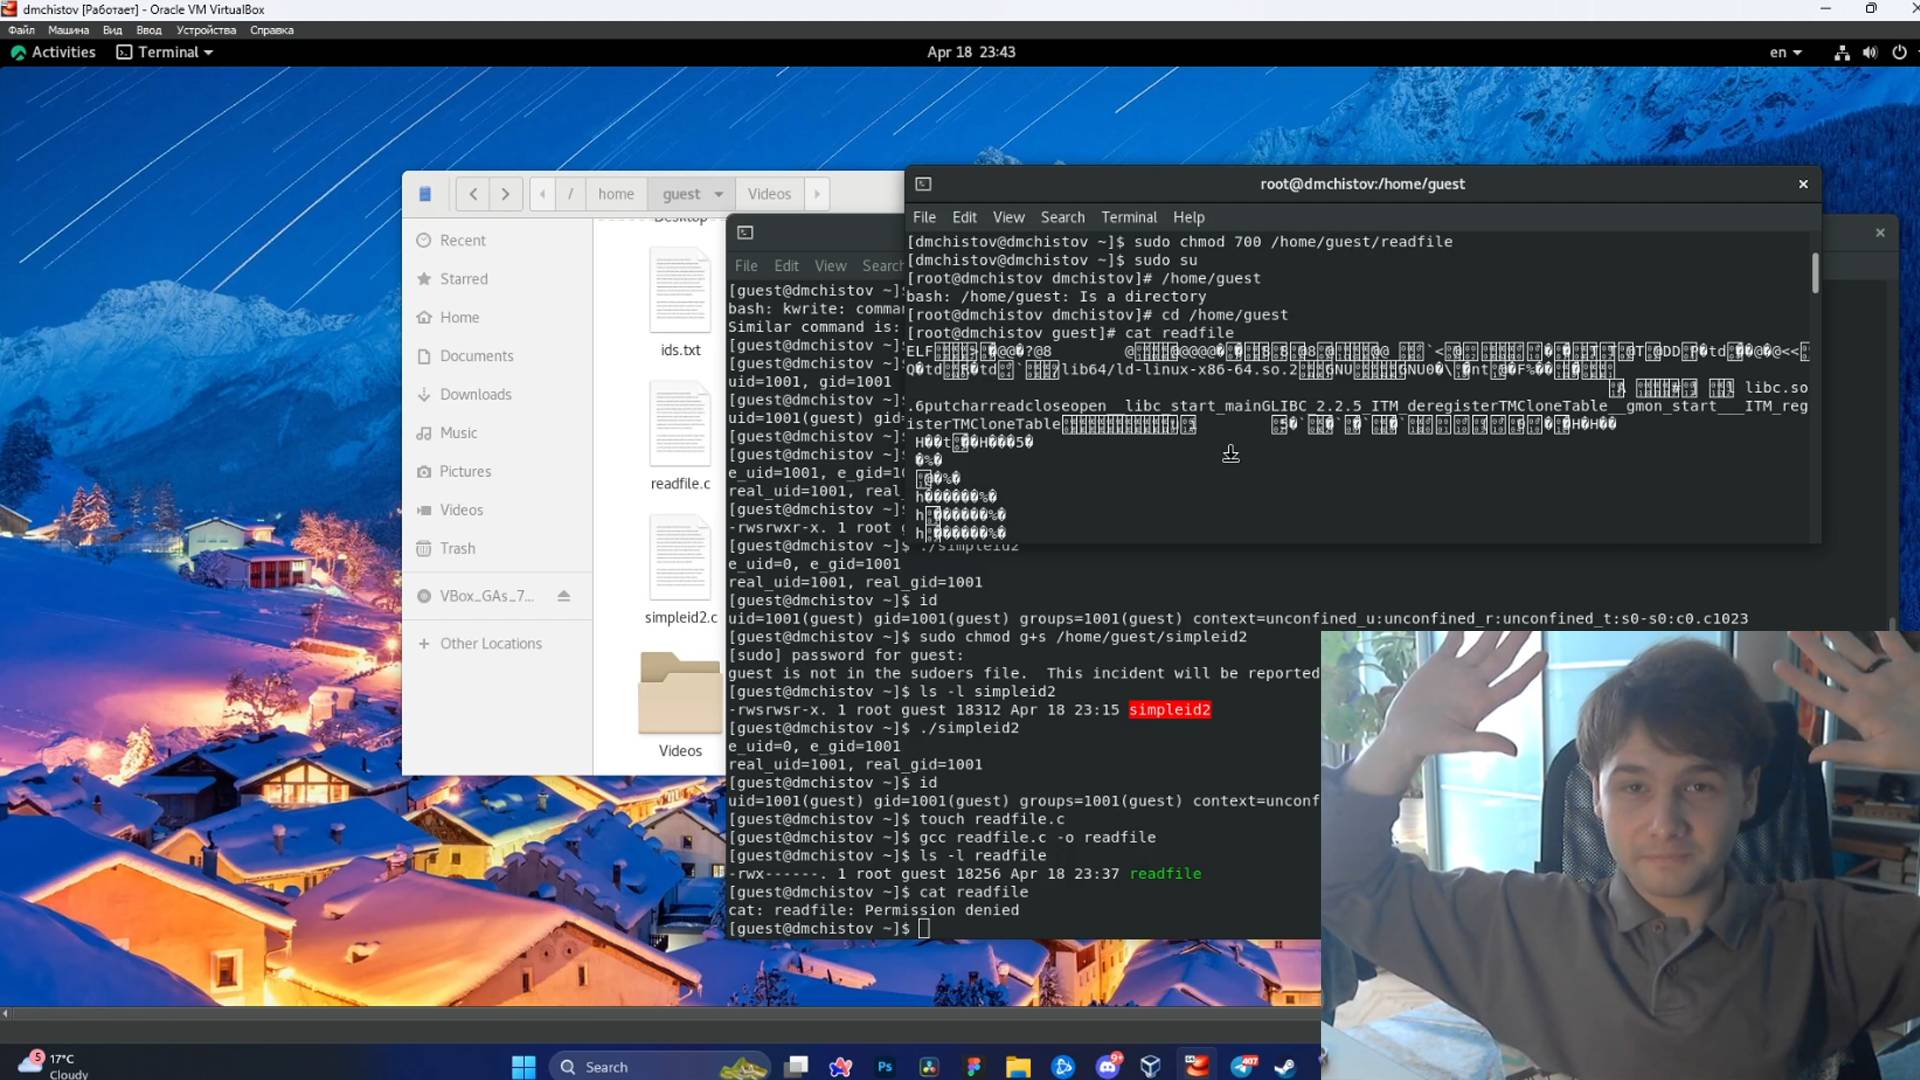1920x1080 pixels.
Task: Open View menu in root terminal window
Action: tap(1008, 217)
